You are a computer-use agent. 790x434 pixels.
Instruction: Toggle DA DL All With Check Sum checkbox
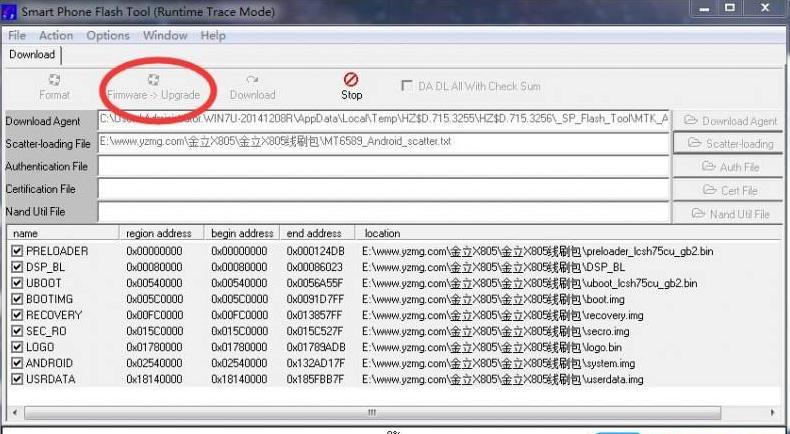coord(407,86)
